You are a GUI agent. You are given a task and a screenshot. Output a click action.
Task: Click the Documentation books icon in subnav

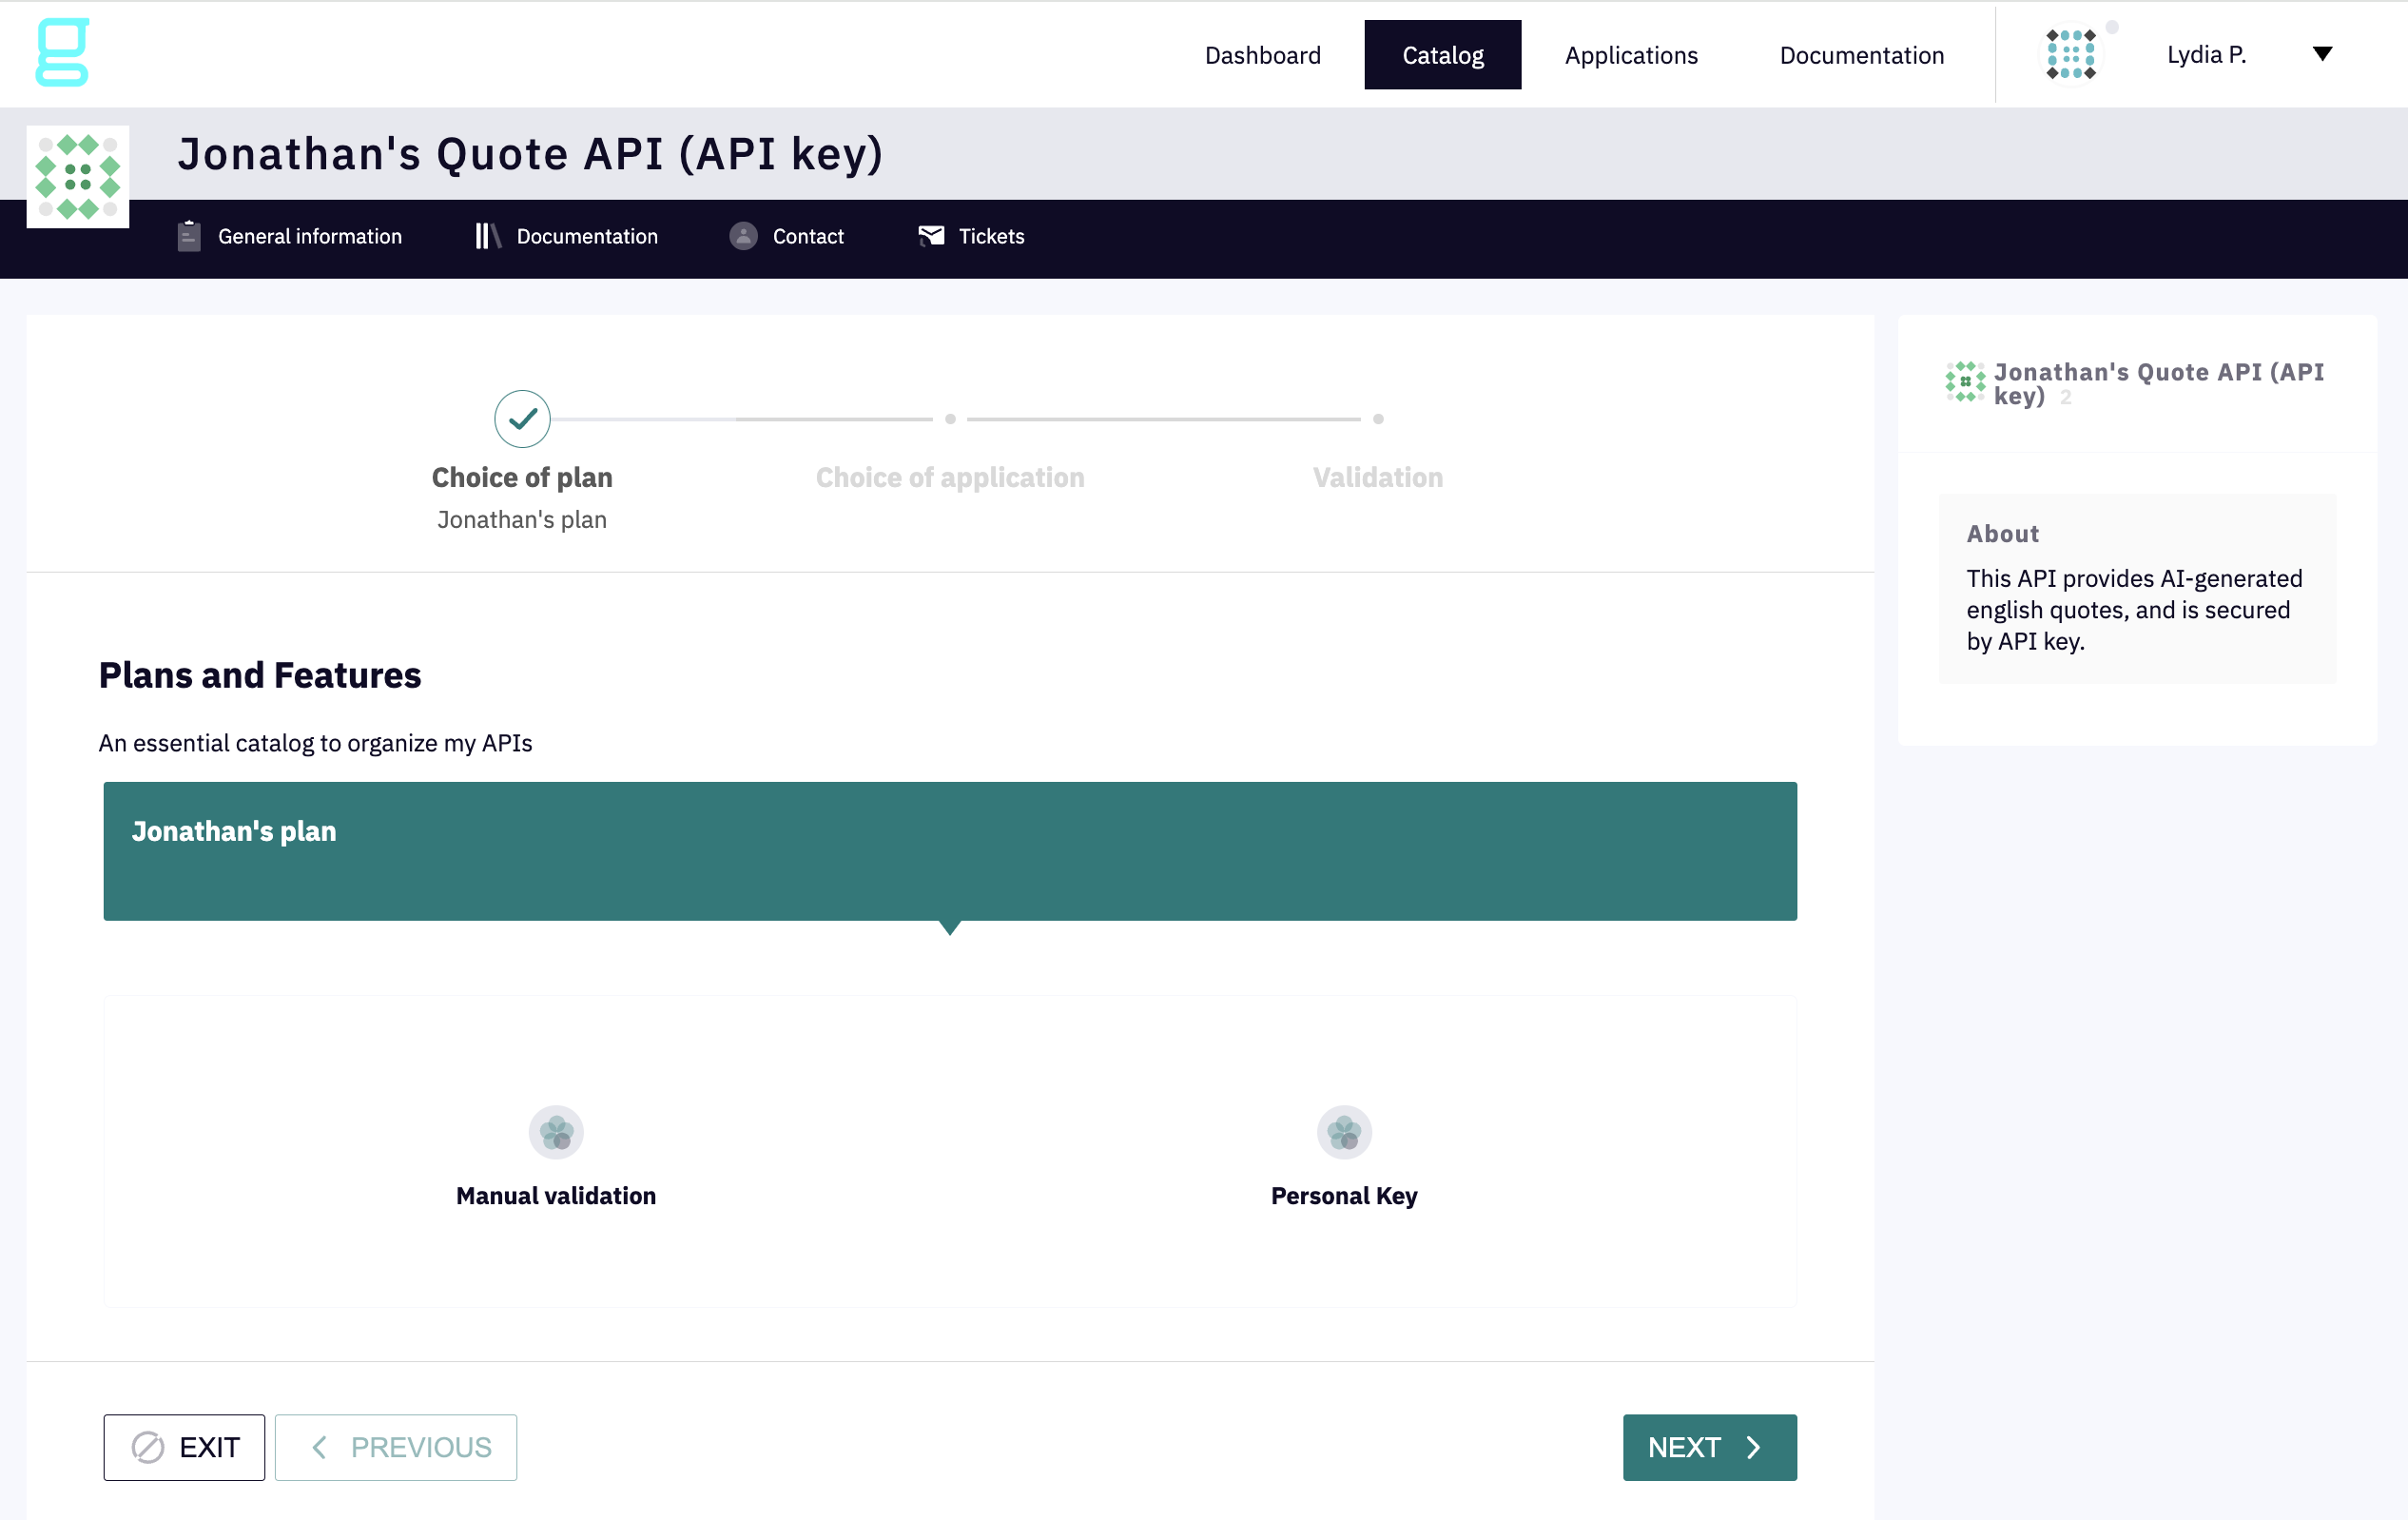point(487,236)
